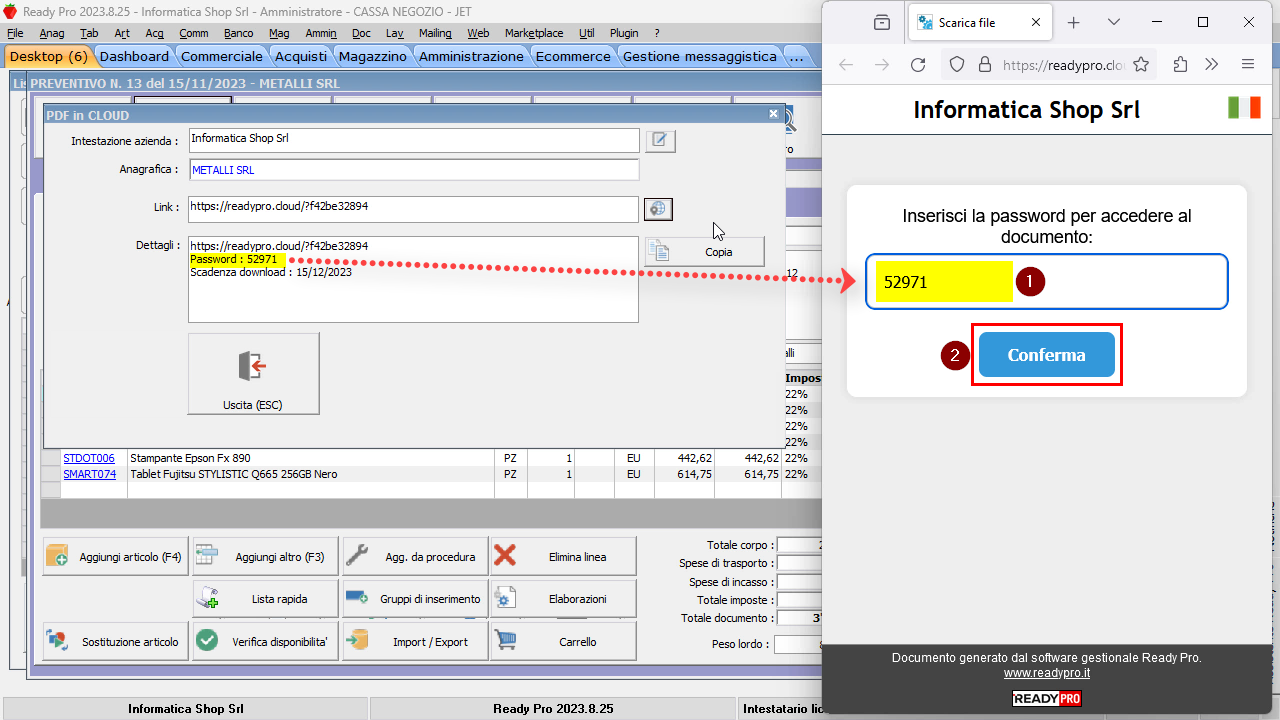The image size is (1280, 720).
Task: Switch to the Ecommerce tab
Action: click(573, 57)
